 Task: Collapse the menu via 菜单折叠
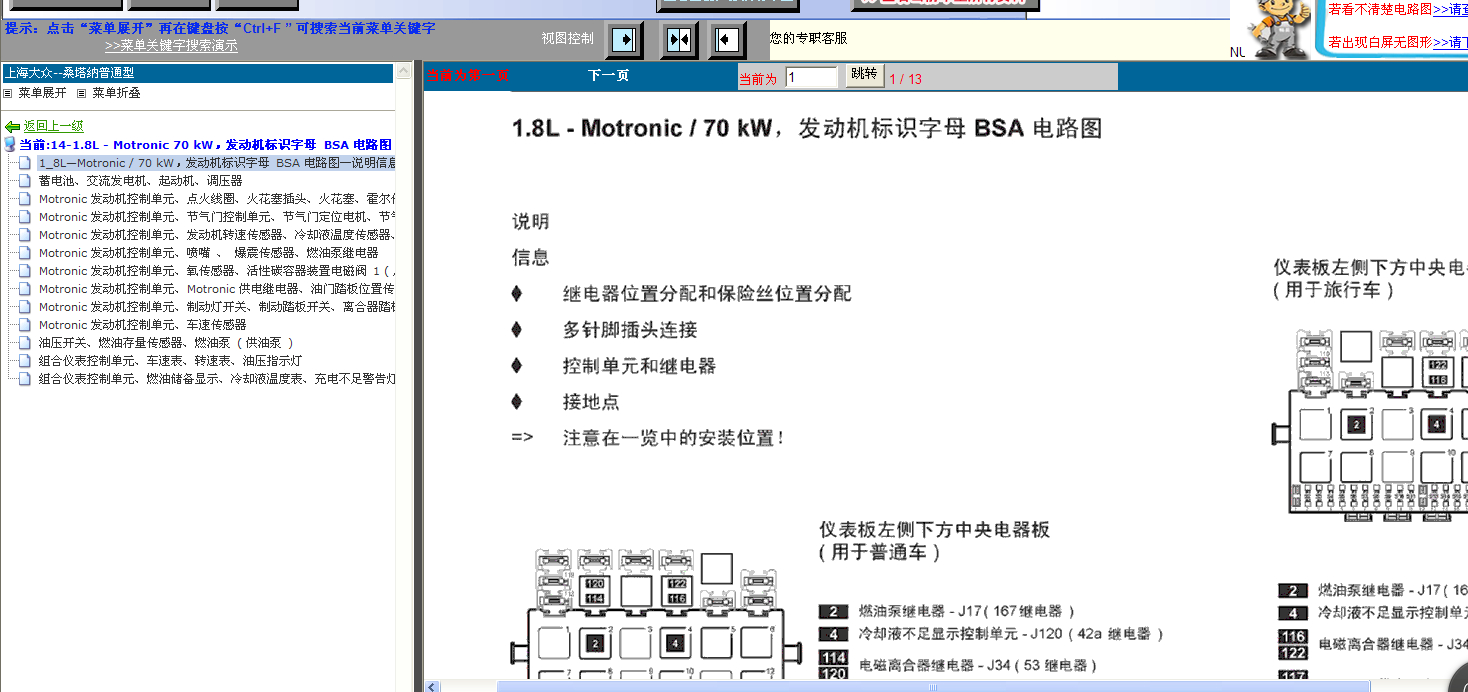click(116, 93)
